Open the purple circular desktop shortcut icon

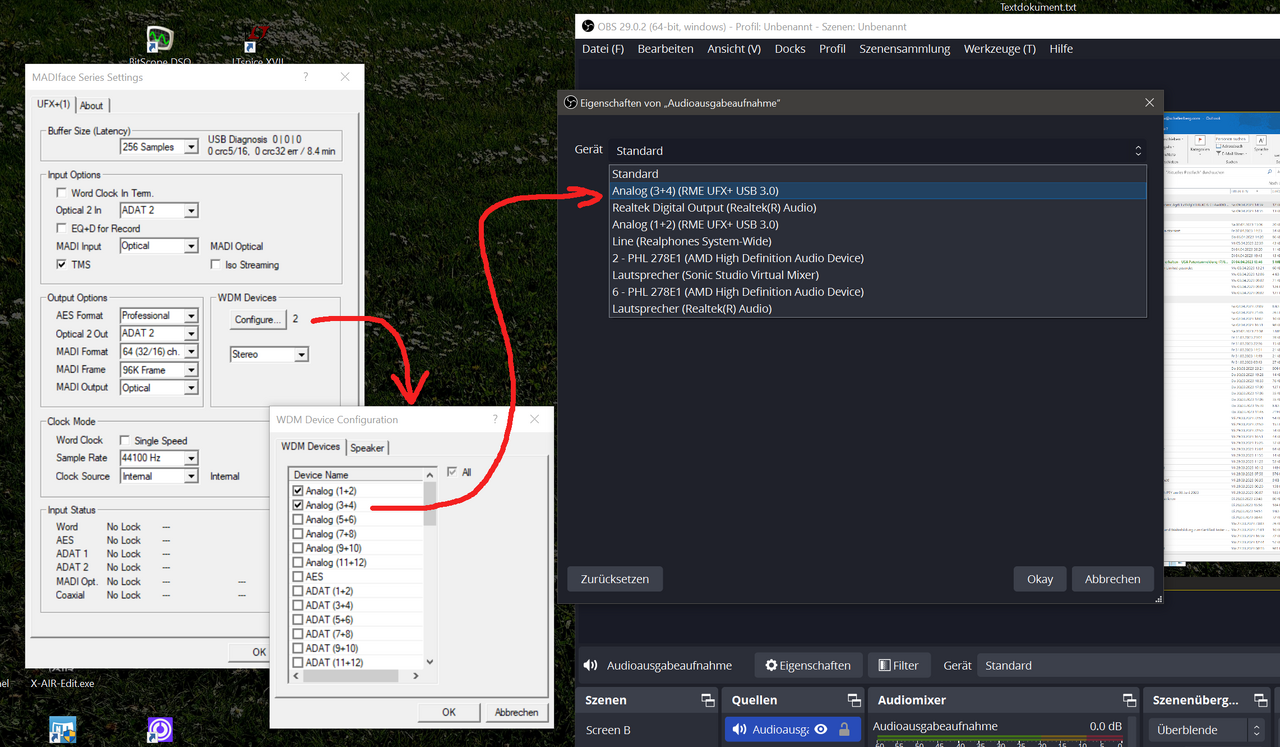pyautogui.click(x=160, y=730)
